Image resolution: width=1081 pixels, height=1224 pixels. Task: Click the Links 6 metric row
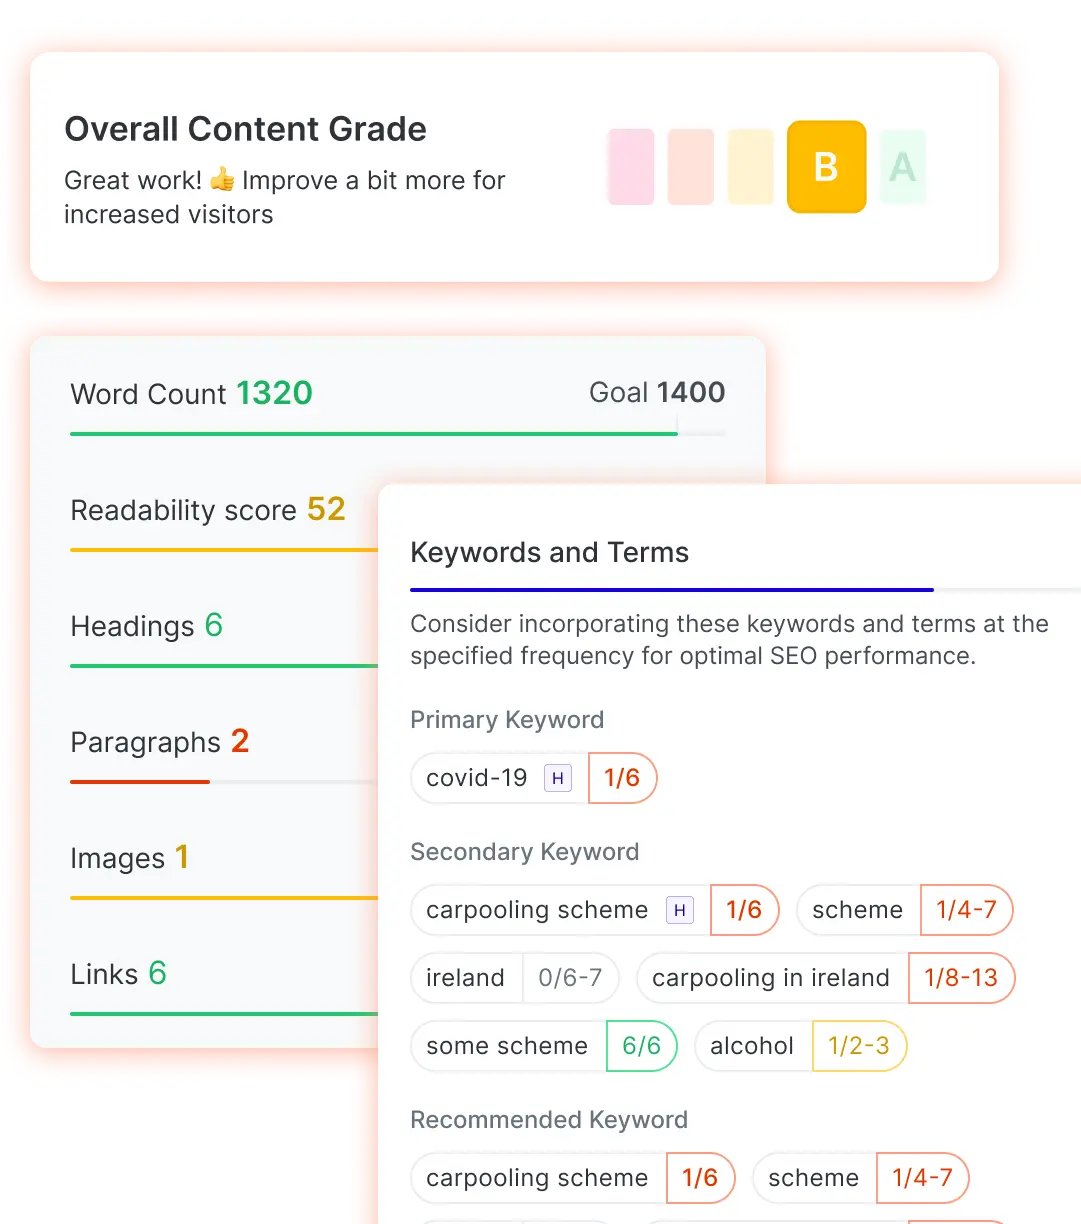point(118,974)
